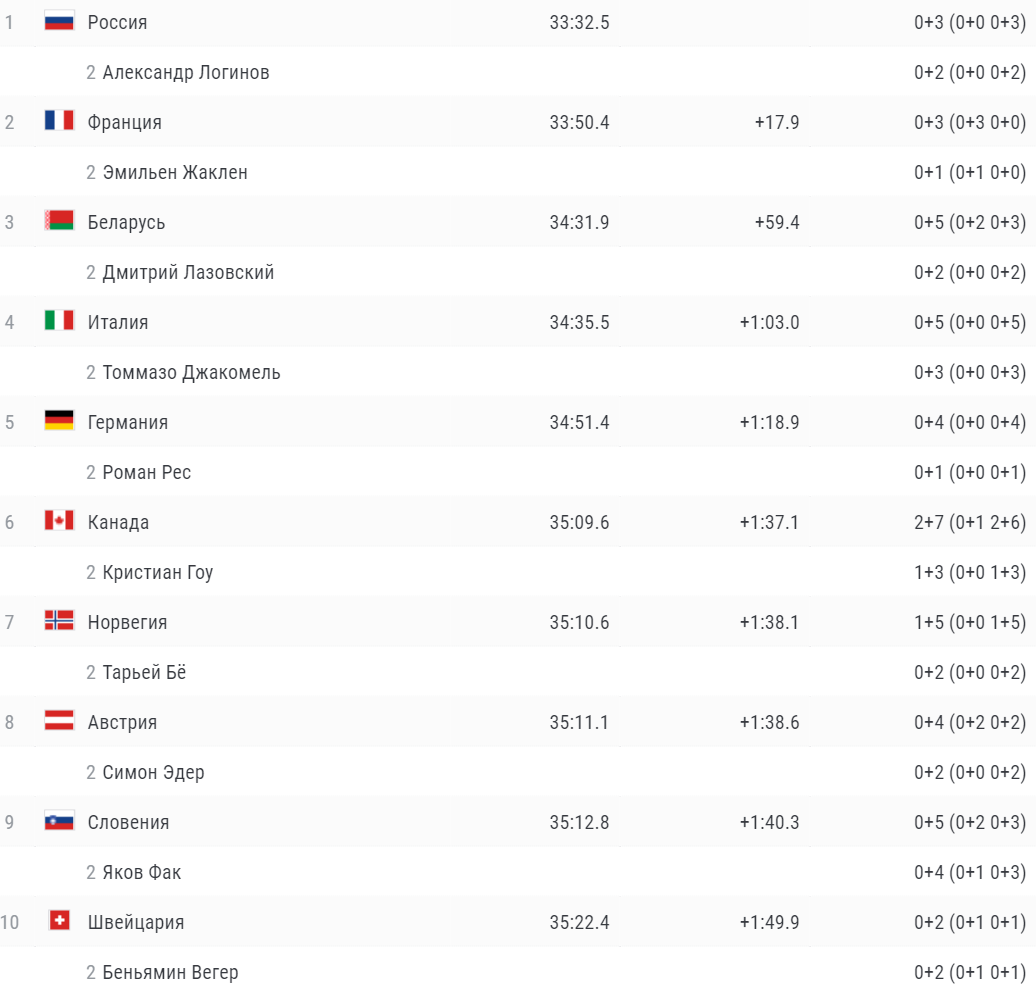
Task: Click the Norway flag icon
Action: pyautogui.click(x=59, y=621)
